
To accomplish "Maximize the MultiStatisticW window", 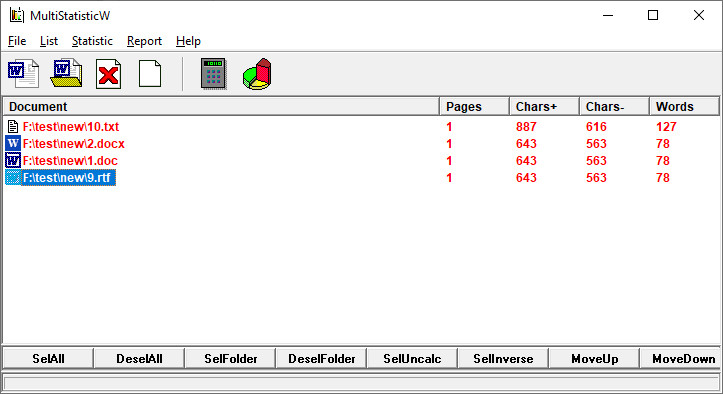I will click(x=653, y=15).
